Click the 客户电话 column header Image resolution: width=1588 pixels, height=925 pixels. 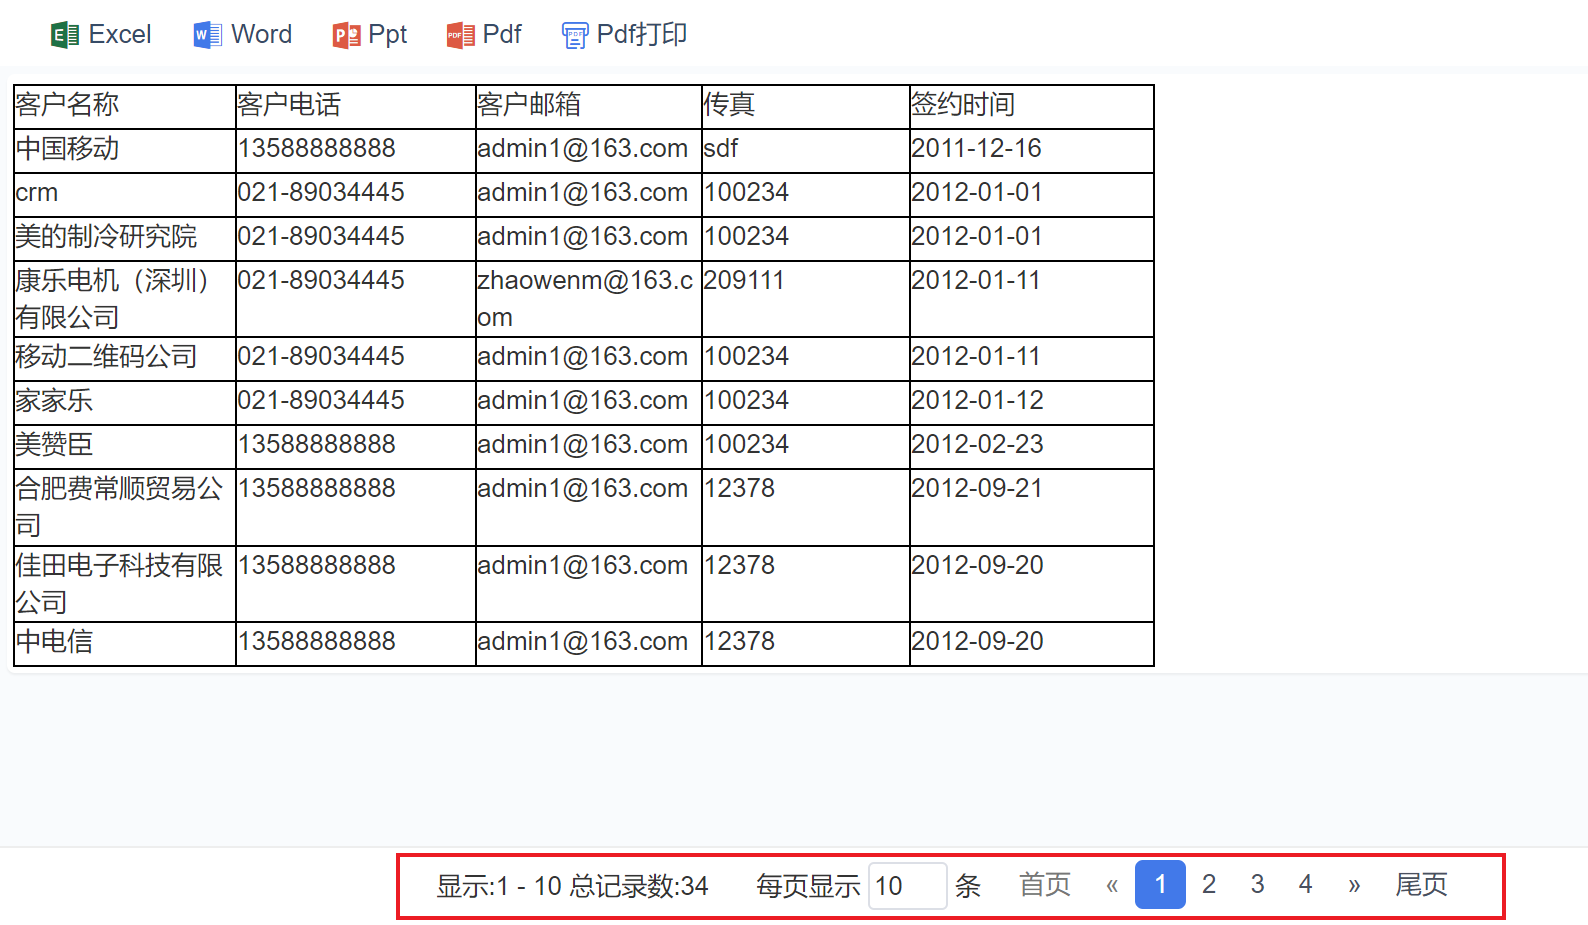356,107
